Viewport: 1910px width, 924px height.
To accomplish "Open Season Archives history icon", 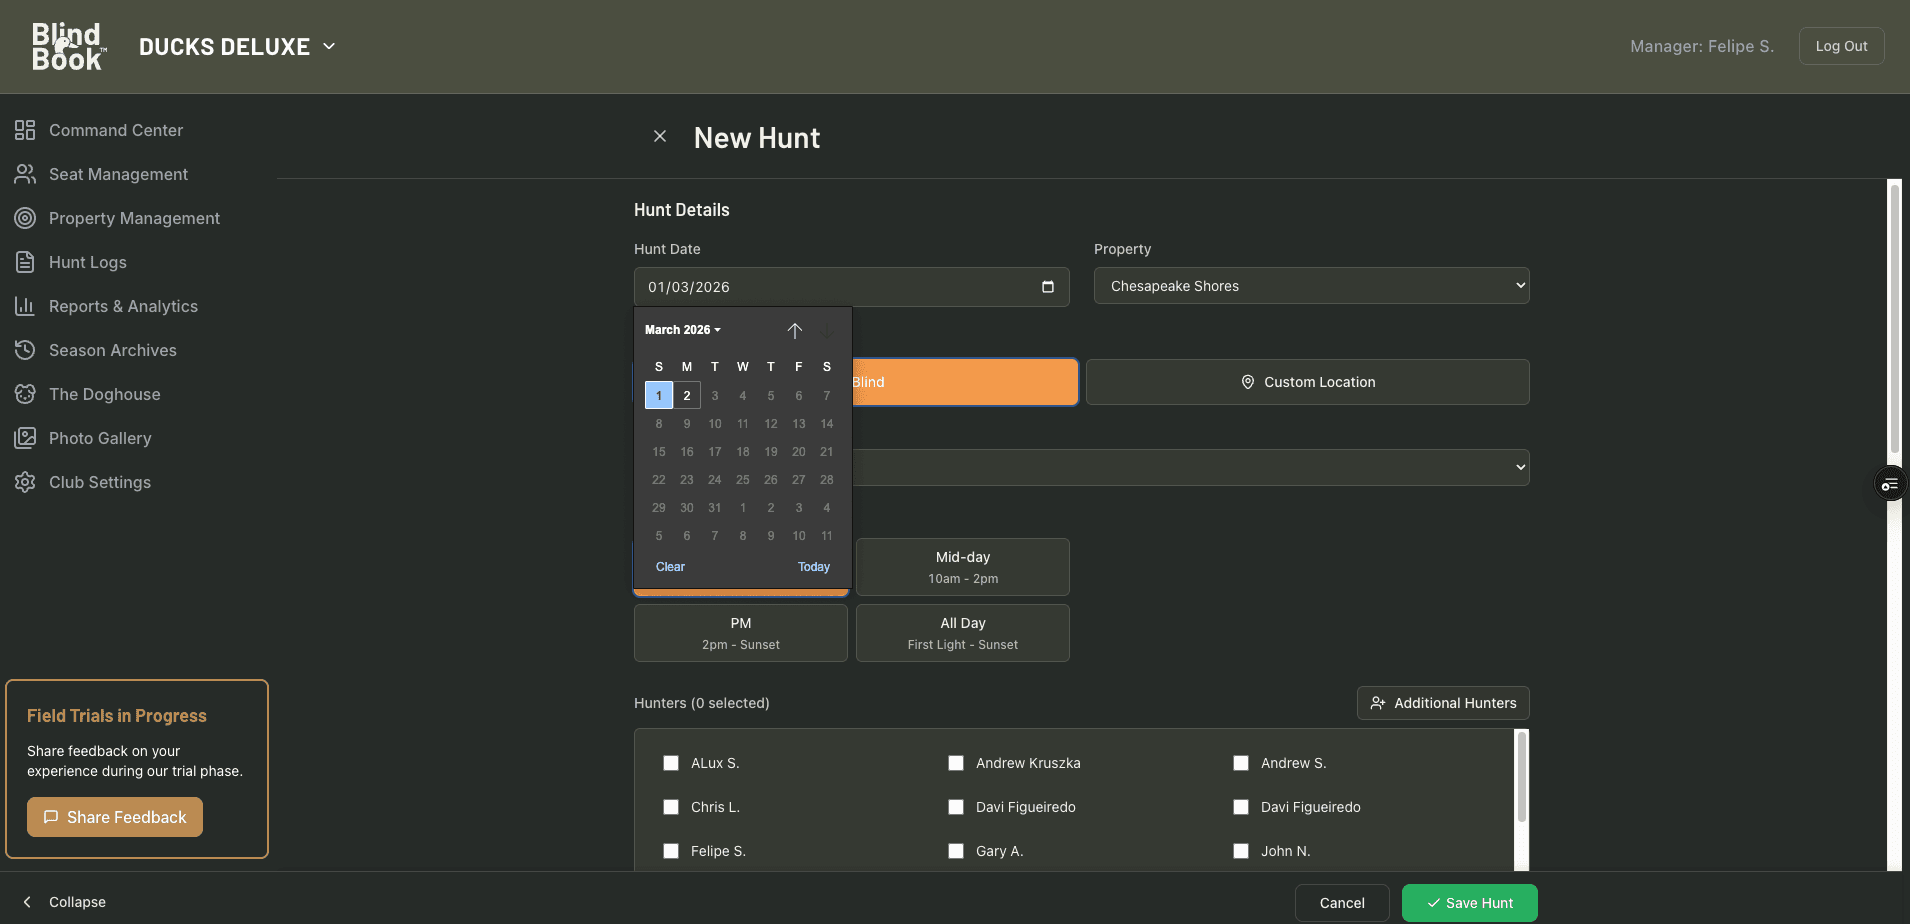I will tap(26, 349).
